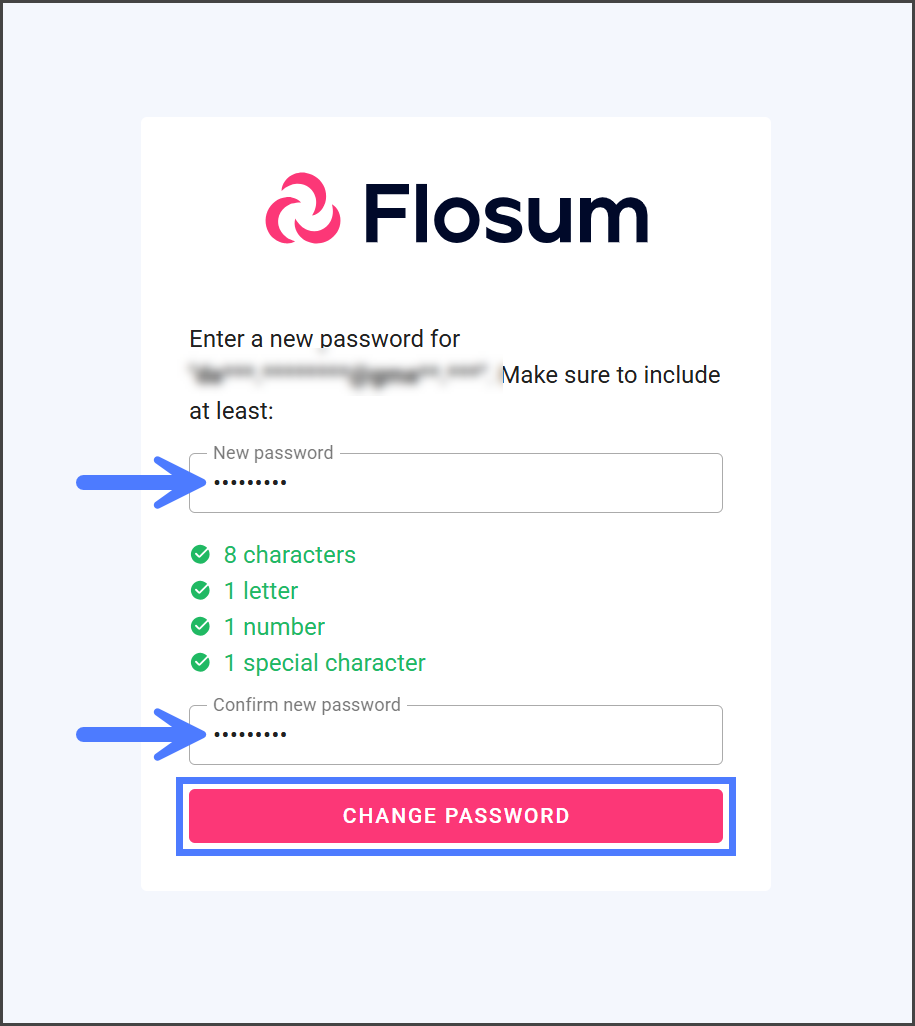Click the "New password" field label
Viewport: 915px width, 1026px height.
tap(273, 453)
